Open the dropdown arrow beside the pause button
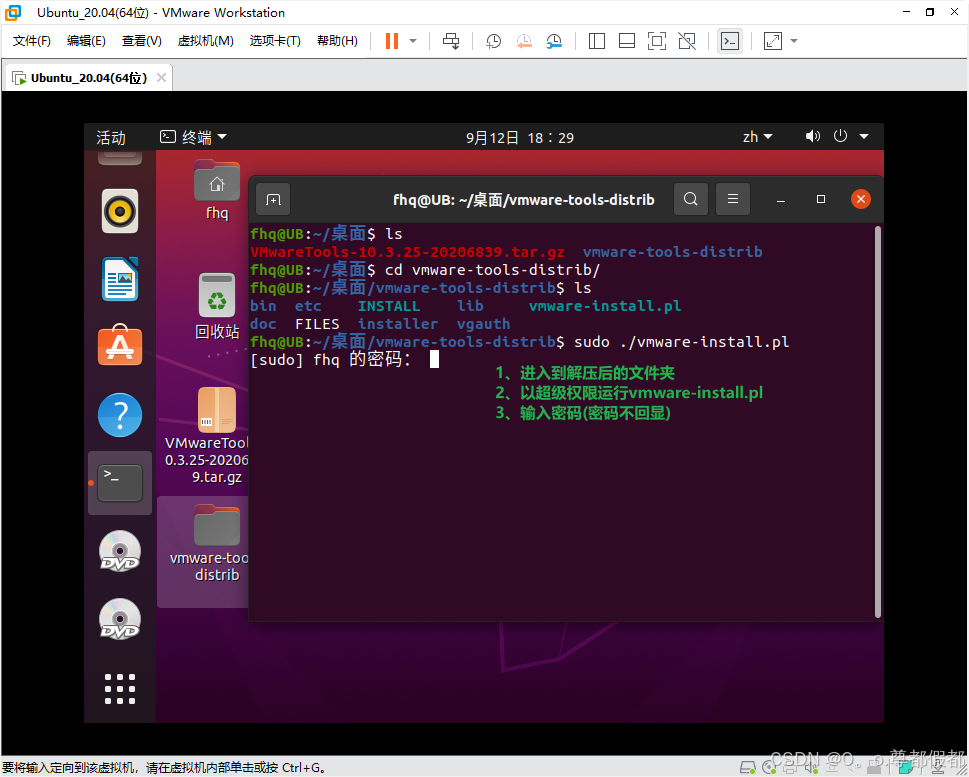969x777 pixels. (413, 41)
